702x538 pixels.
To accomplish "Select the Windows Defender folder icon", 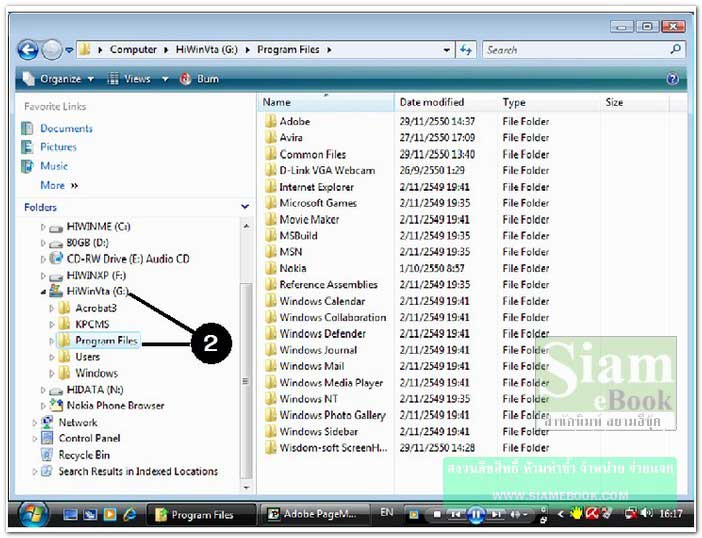I will click(x=270, y=333).
